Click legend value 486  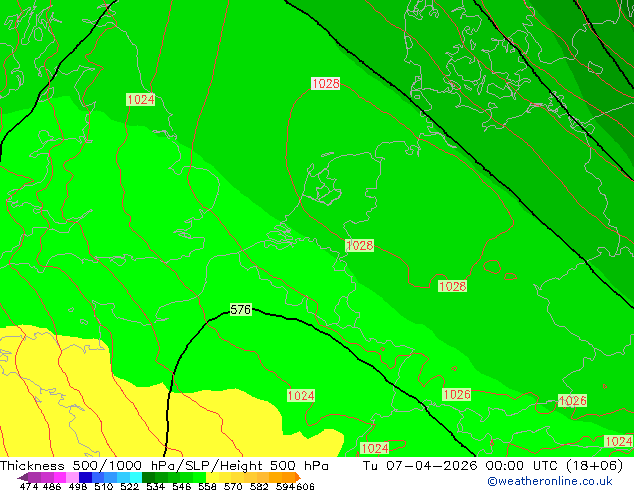coord(52,486)
